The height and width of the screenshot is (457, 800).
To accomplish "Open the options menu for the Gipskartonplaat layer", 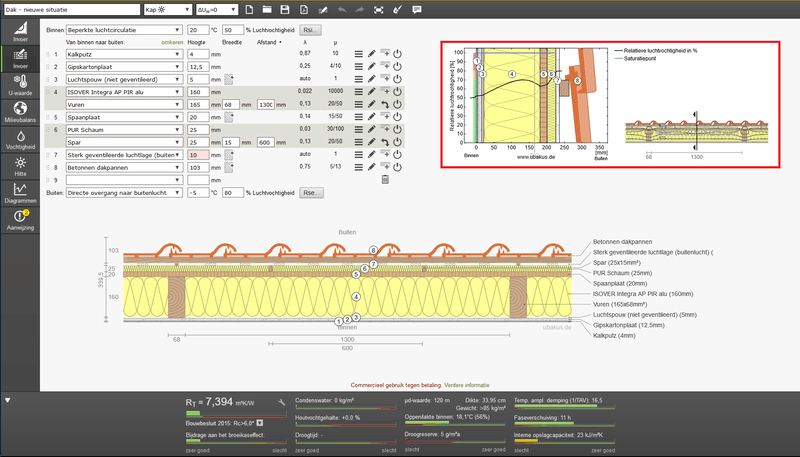I will [359, 66].
